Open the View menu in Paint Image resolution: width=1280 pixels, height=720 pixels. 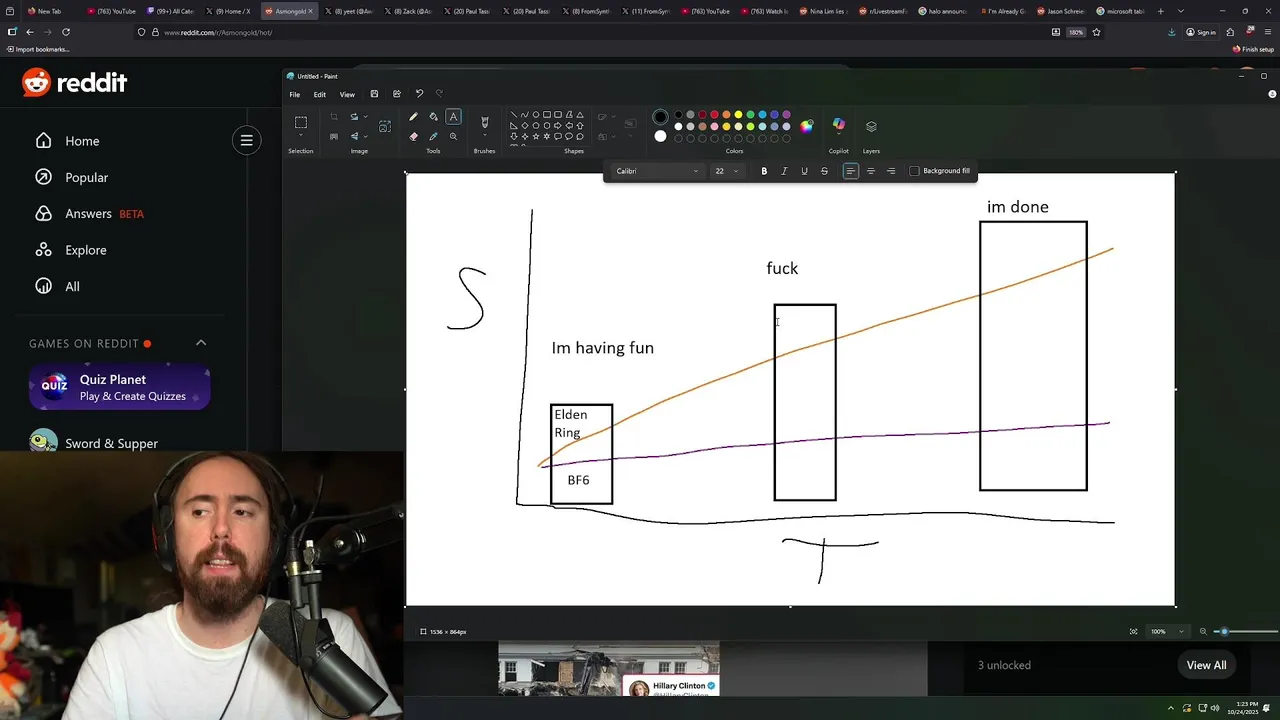tap(347, 95)
